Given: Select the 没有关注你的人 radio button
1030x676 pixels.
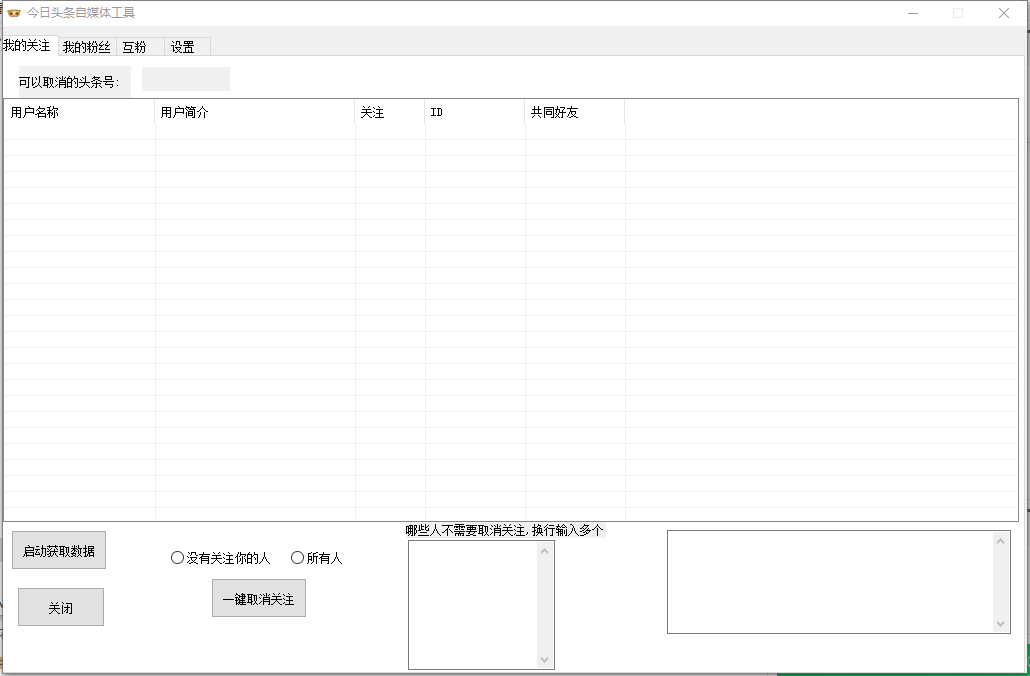Looking at the screenshot, I should tap(178, 558).
